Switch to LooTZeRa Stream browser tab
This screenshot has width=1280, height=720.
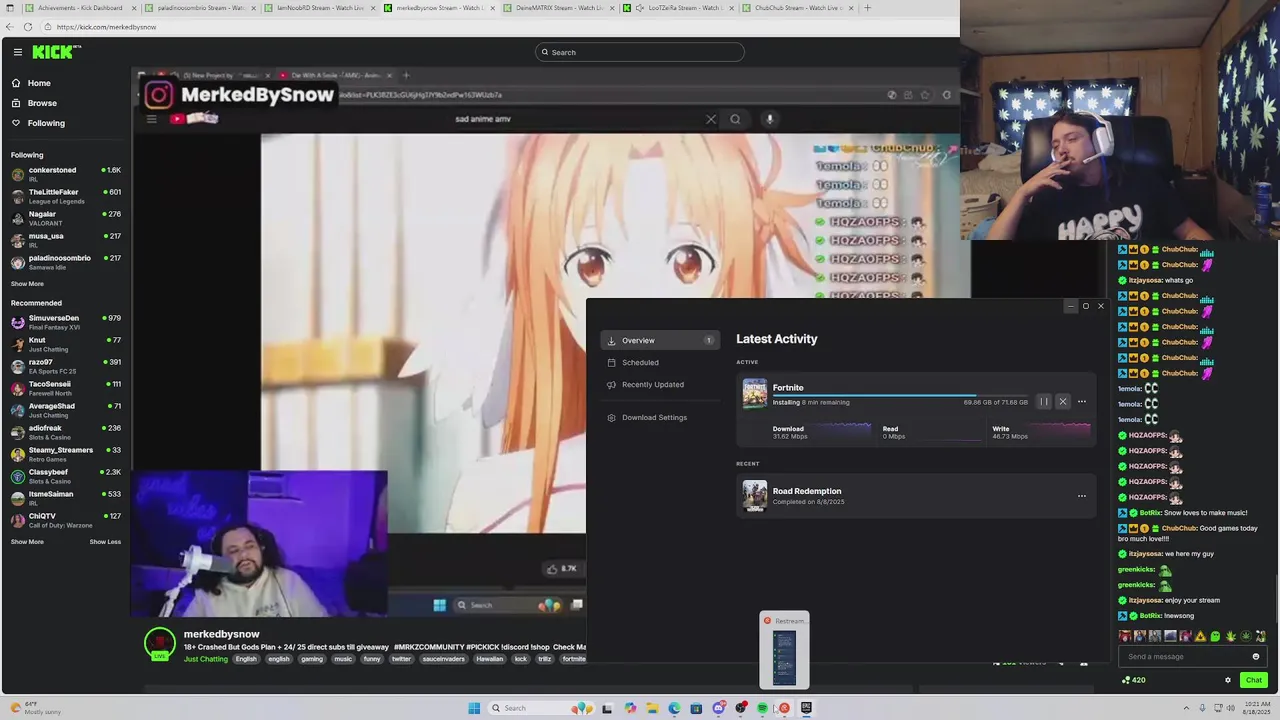pyautogui.click(x=678, y=8)
